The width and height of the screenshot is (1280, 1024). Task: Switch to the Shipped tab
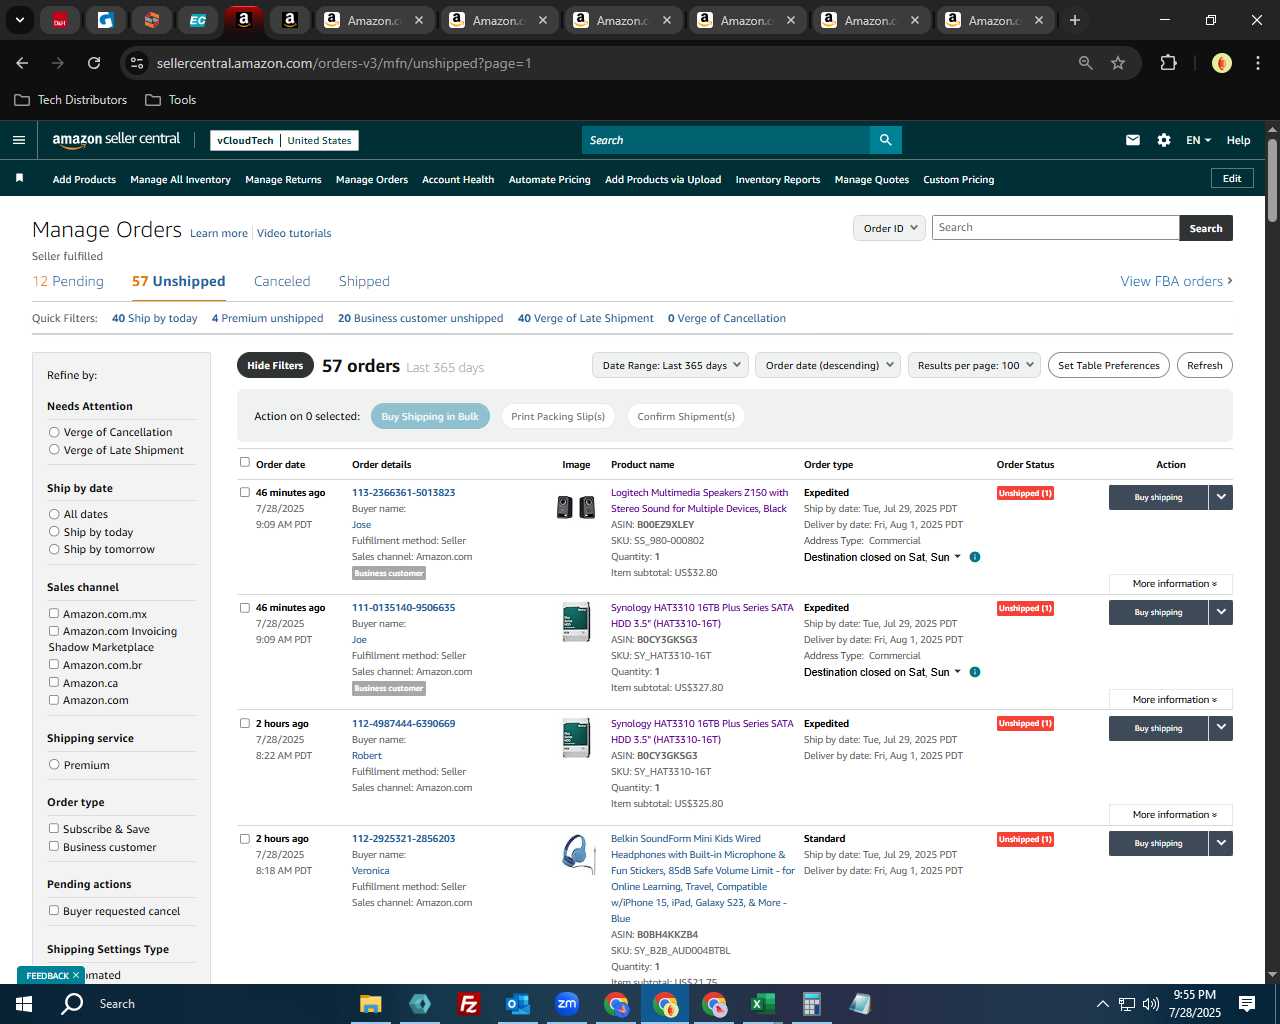click(x=364, y=282)
